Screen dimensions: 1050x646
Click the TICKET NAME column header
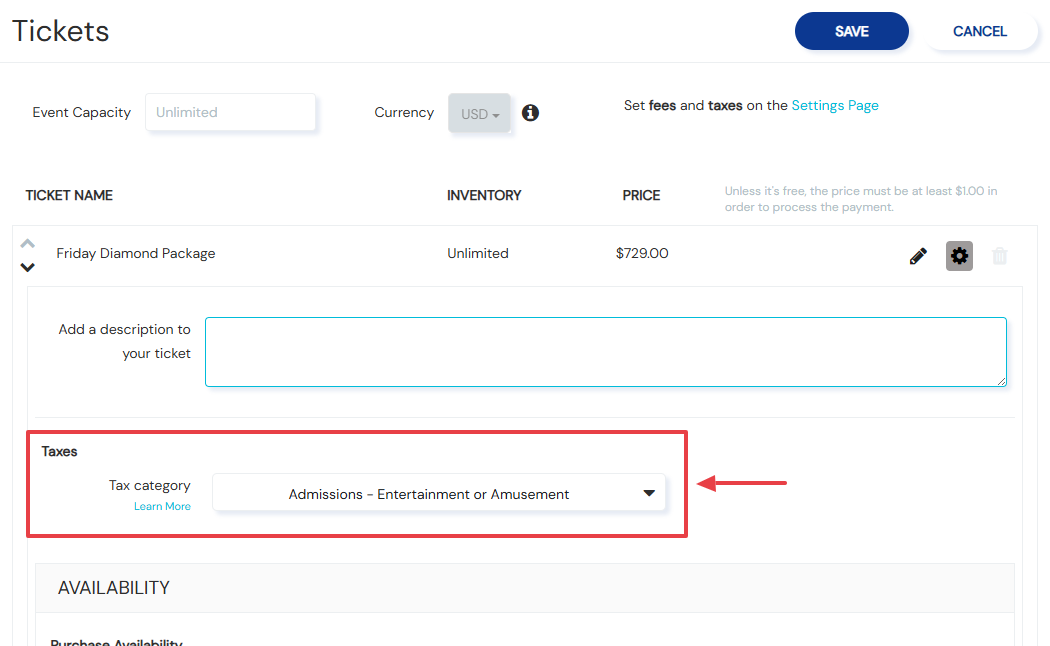pos(69,195)
